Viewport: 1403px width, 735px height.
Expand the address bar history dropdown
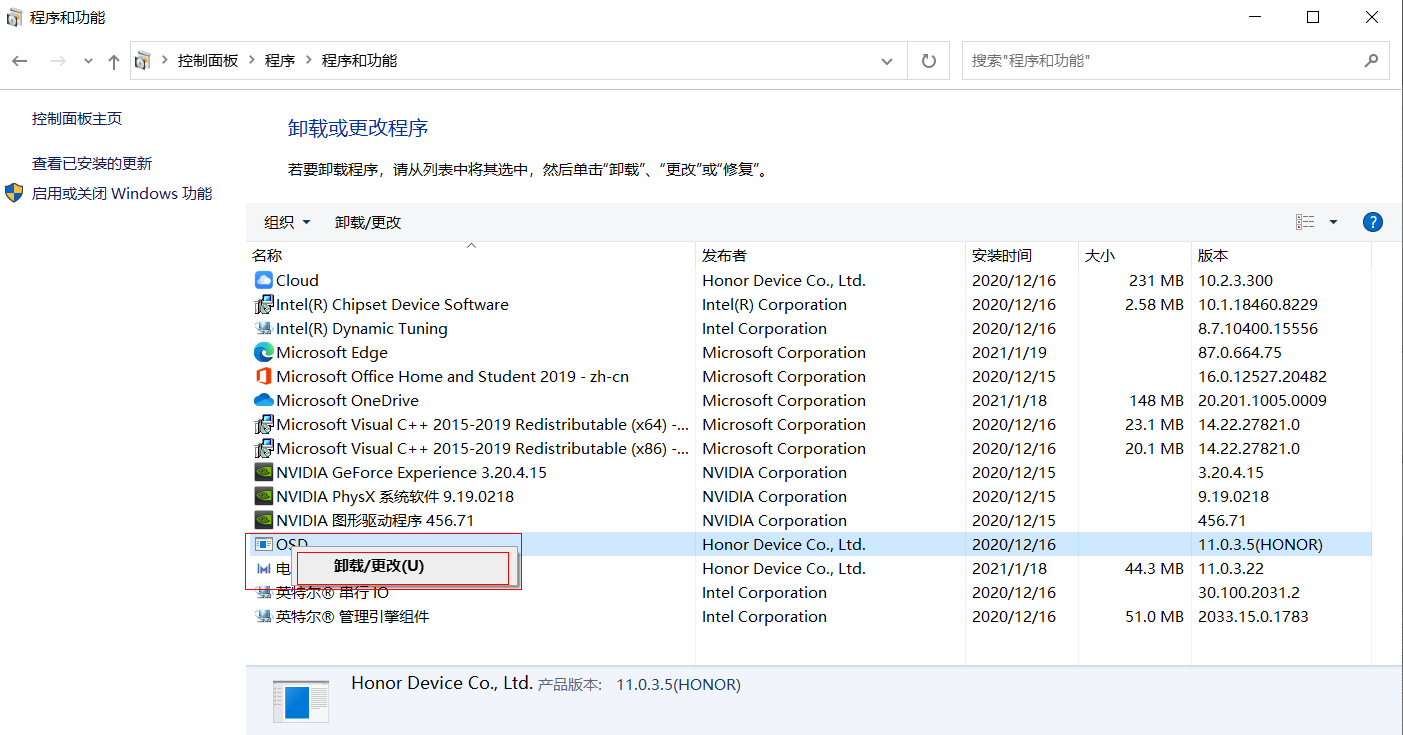click(x=886, y=61)
